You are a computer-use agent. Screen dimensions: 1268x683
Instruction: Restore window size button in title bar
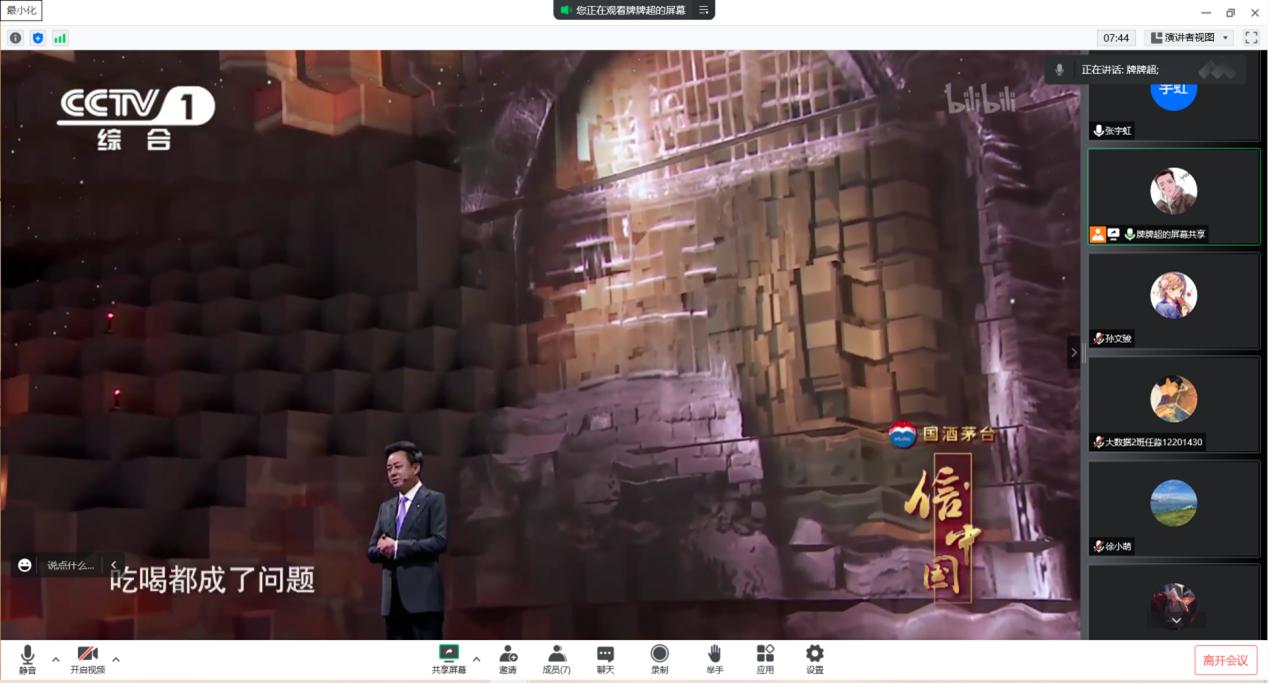click(1230, 12)
